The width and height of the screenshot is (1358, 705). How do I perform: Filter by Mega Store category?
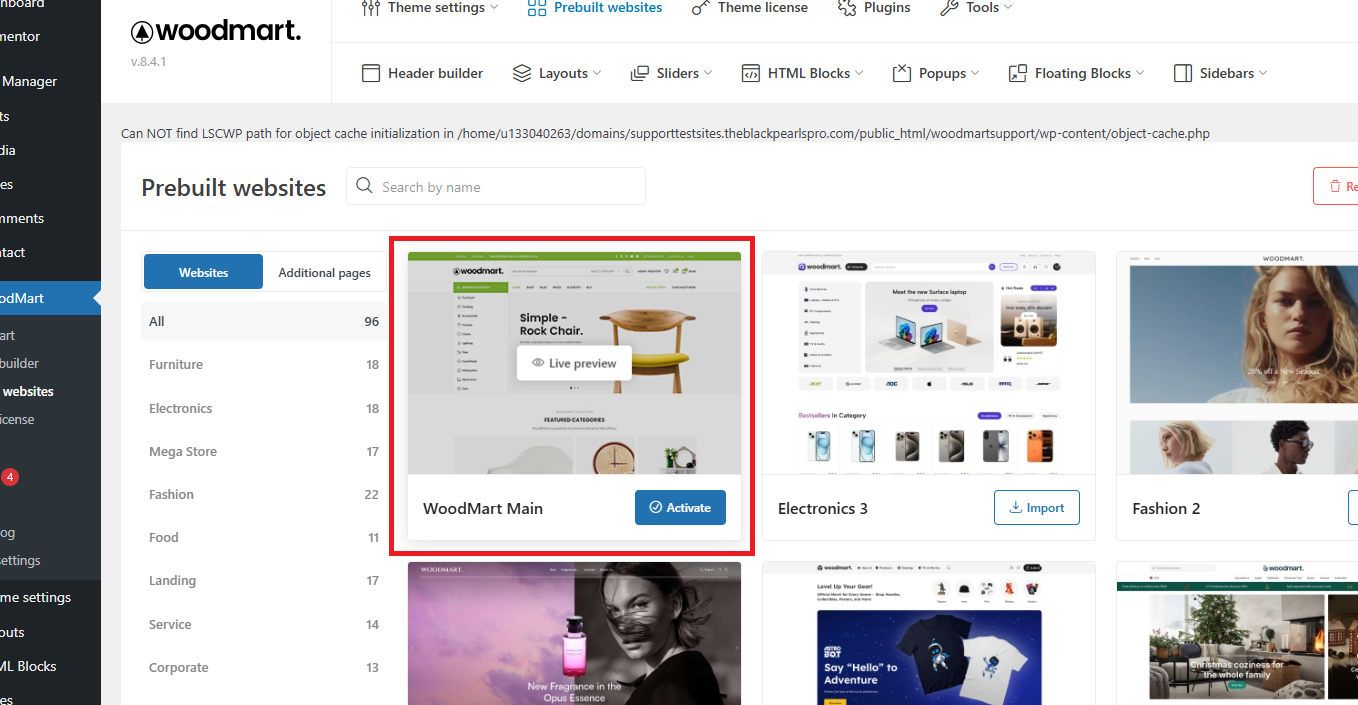point(263,451)
